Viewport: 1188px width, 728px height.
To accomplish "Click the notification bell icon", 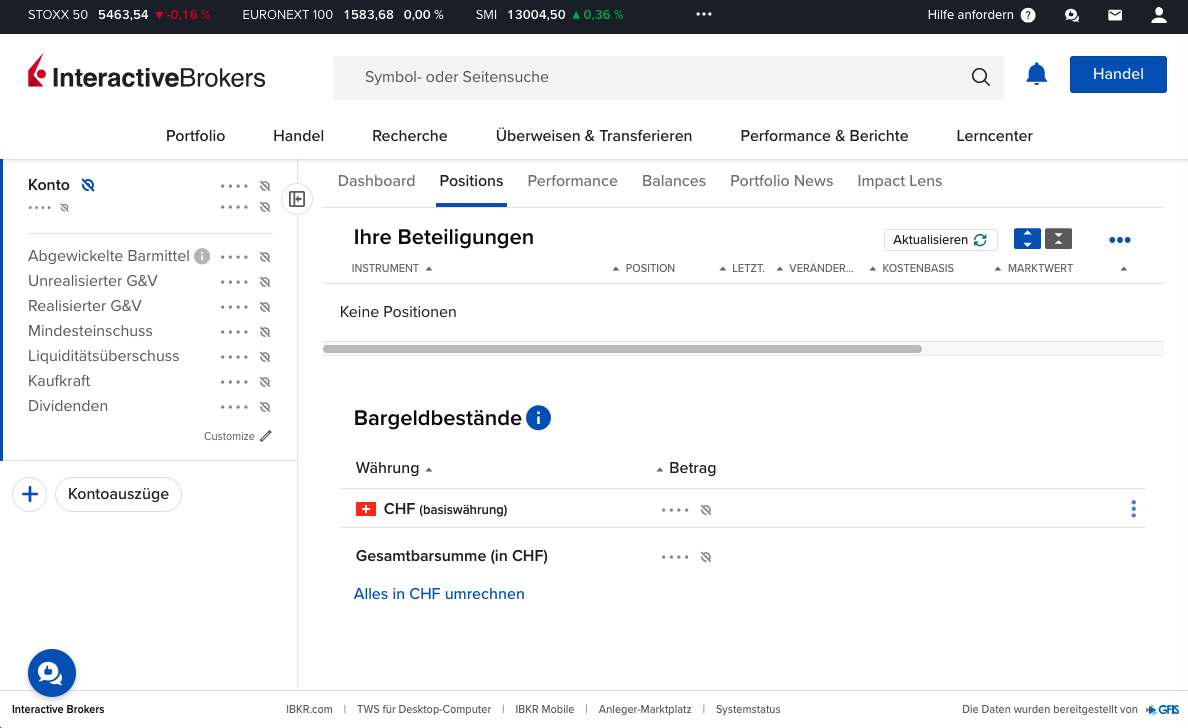I will click(x=1036, y=75).
